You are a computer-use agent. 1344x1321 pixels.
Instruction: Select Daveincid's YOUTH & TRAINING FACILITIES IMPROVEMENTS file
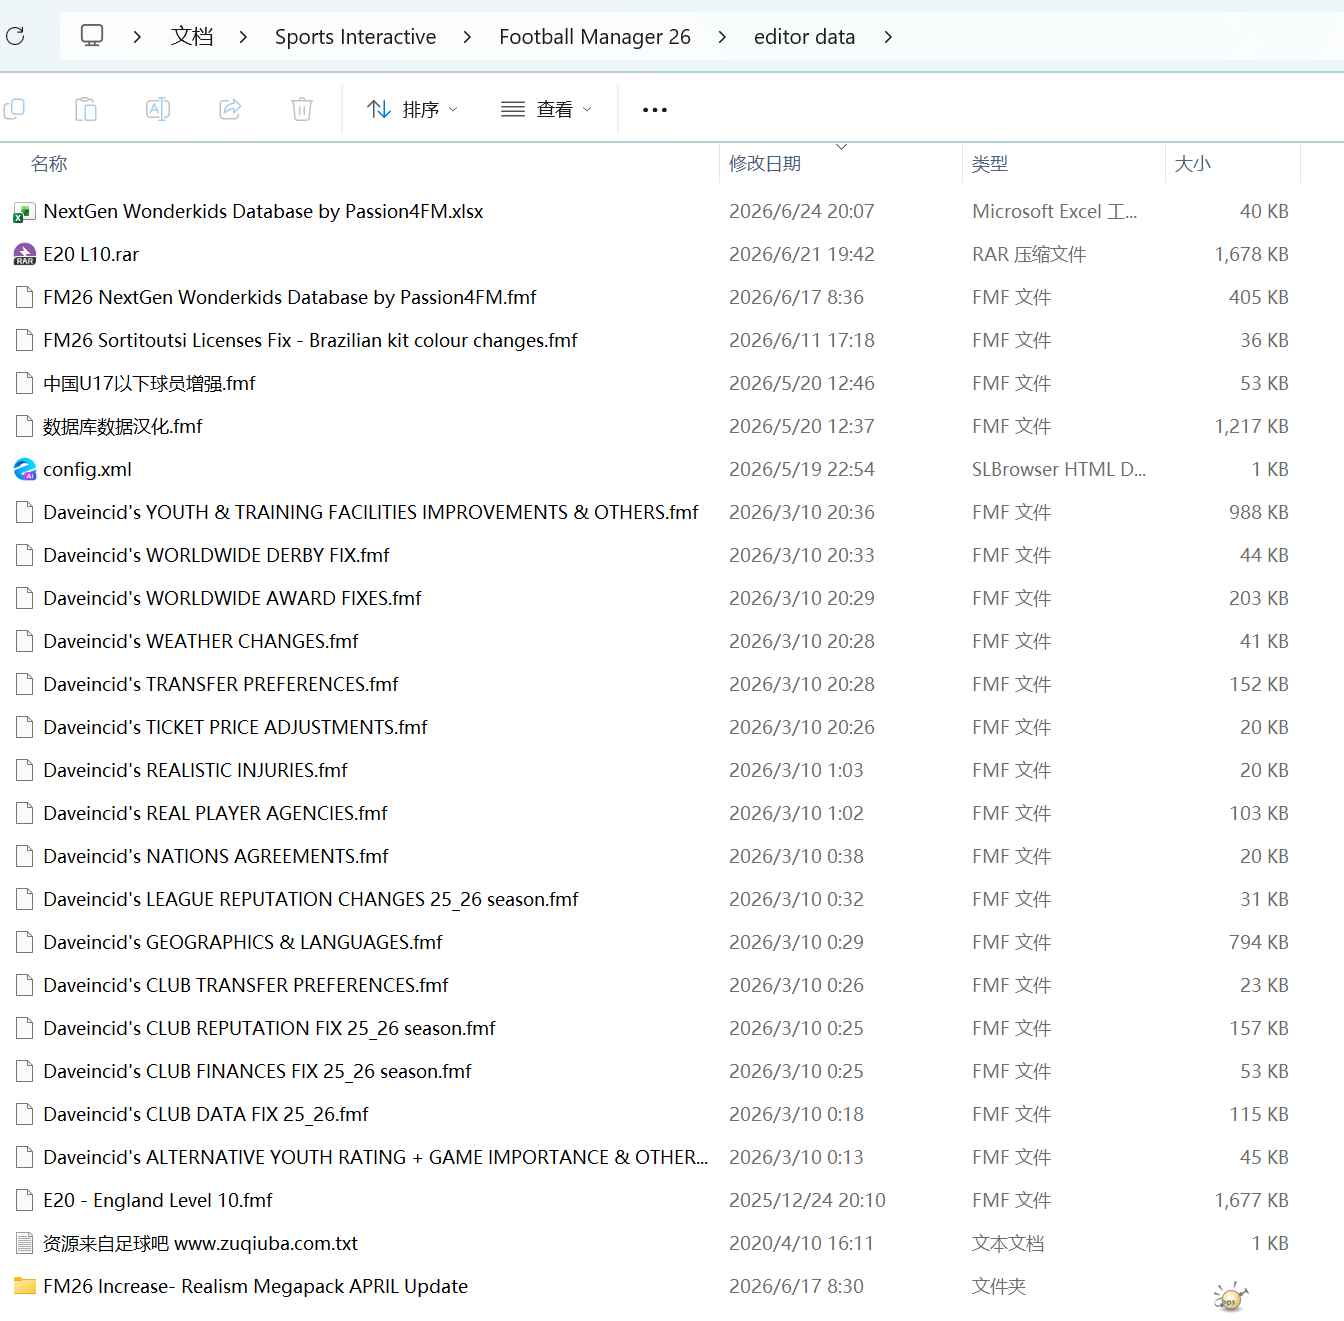[x=371, y=513]
